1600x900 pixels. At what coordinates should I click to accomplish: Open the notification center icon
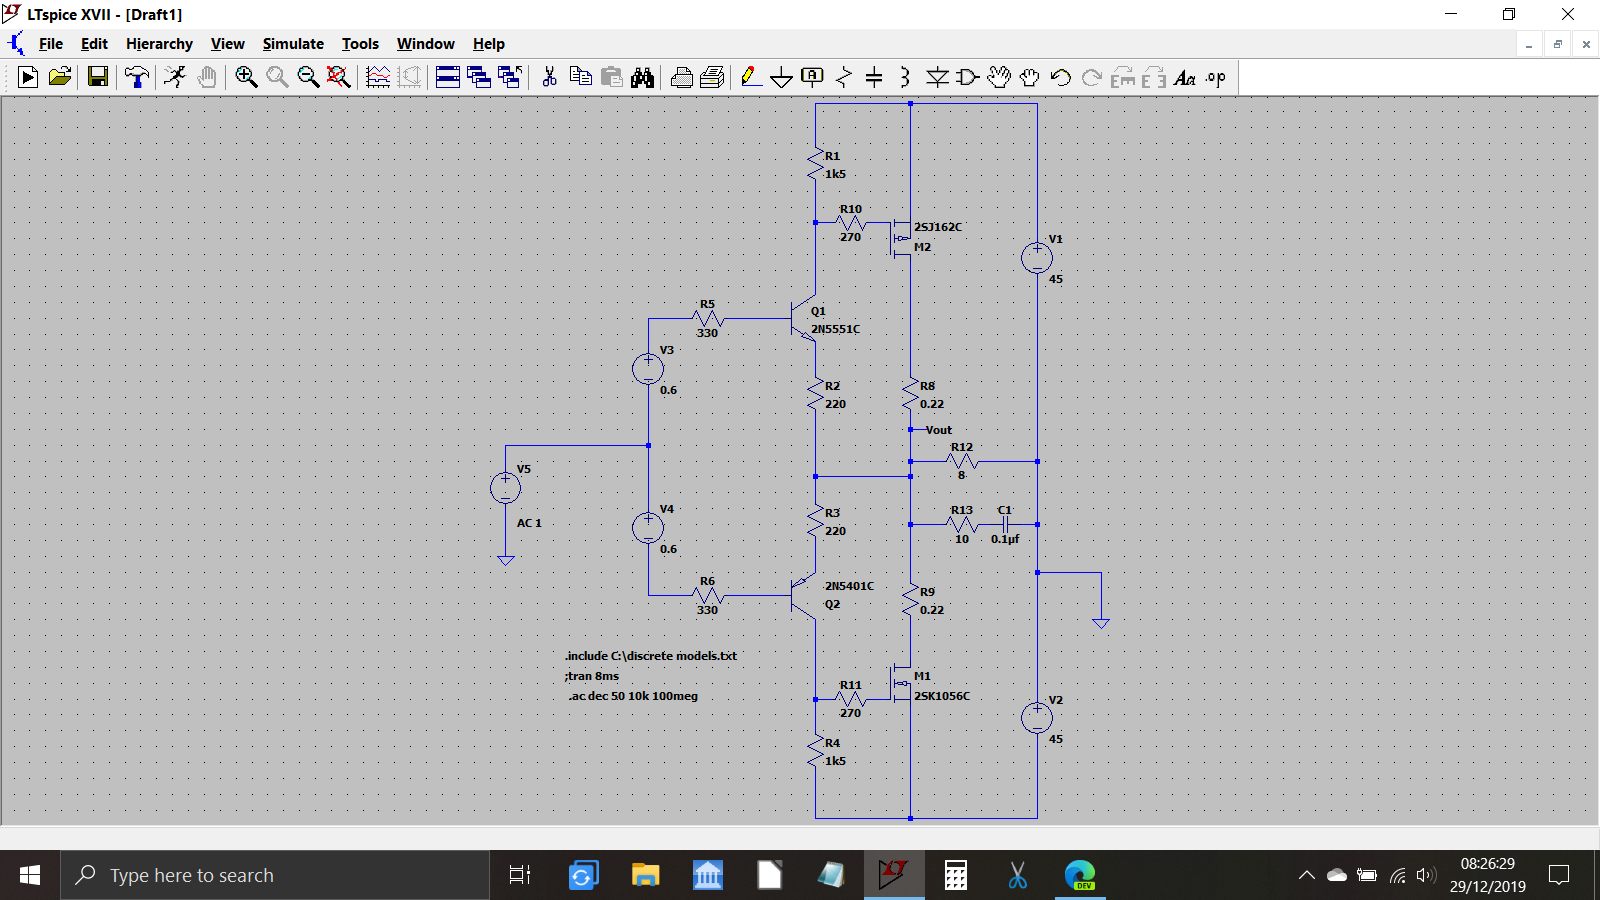coord(1558,875)
